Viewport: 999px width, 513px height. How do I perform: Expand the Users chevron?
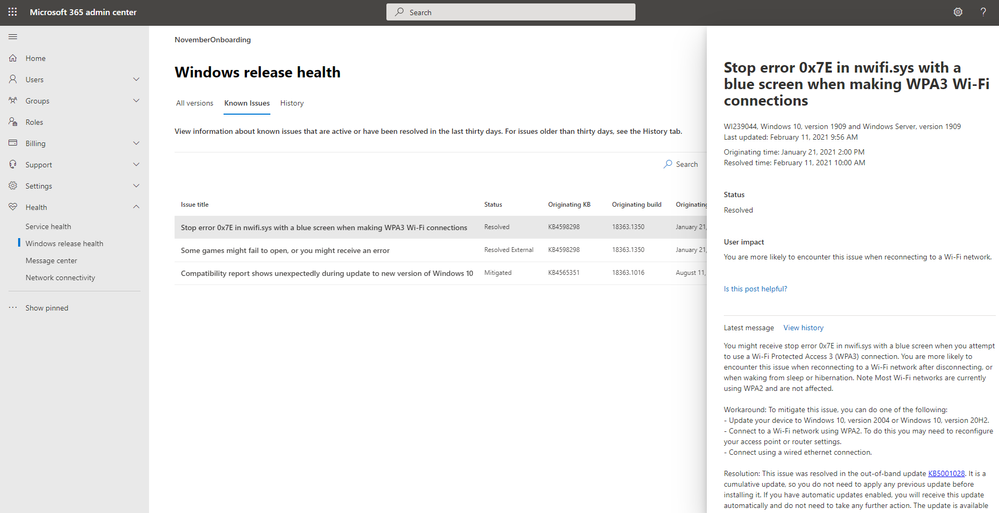136,80
